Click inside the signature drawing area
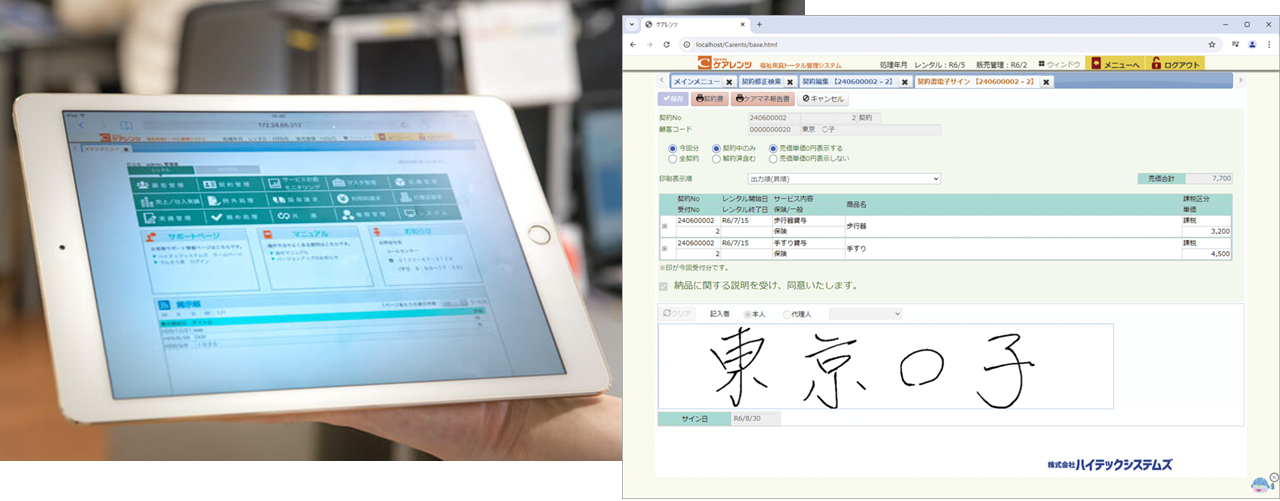 point(886,365)
